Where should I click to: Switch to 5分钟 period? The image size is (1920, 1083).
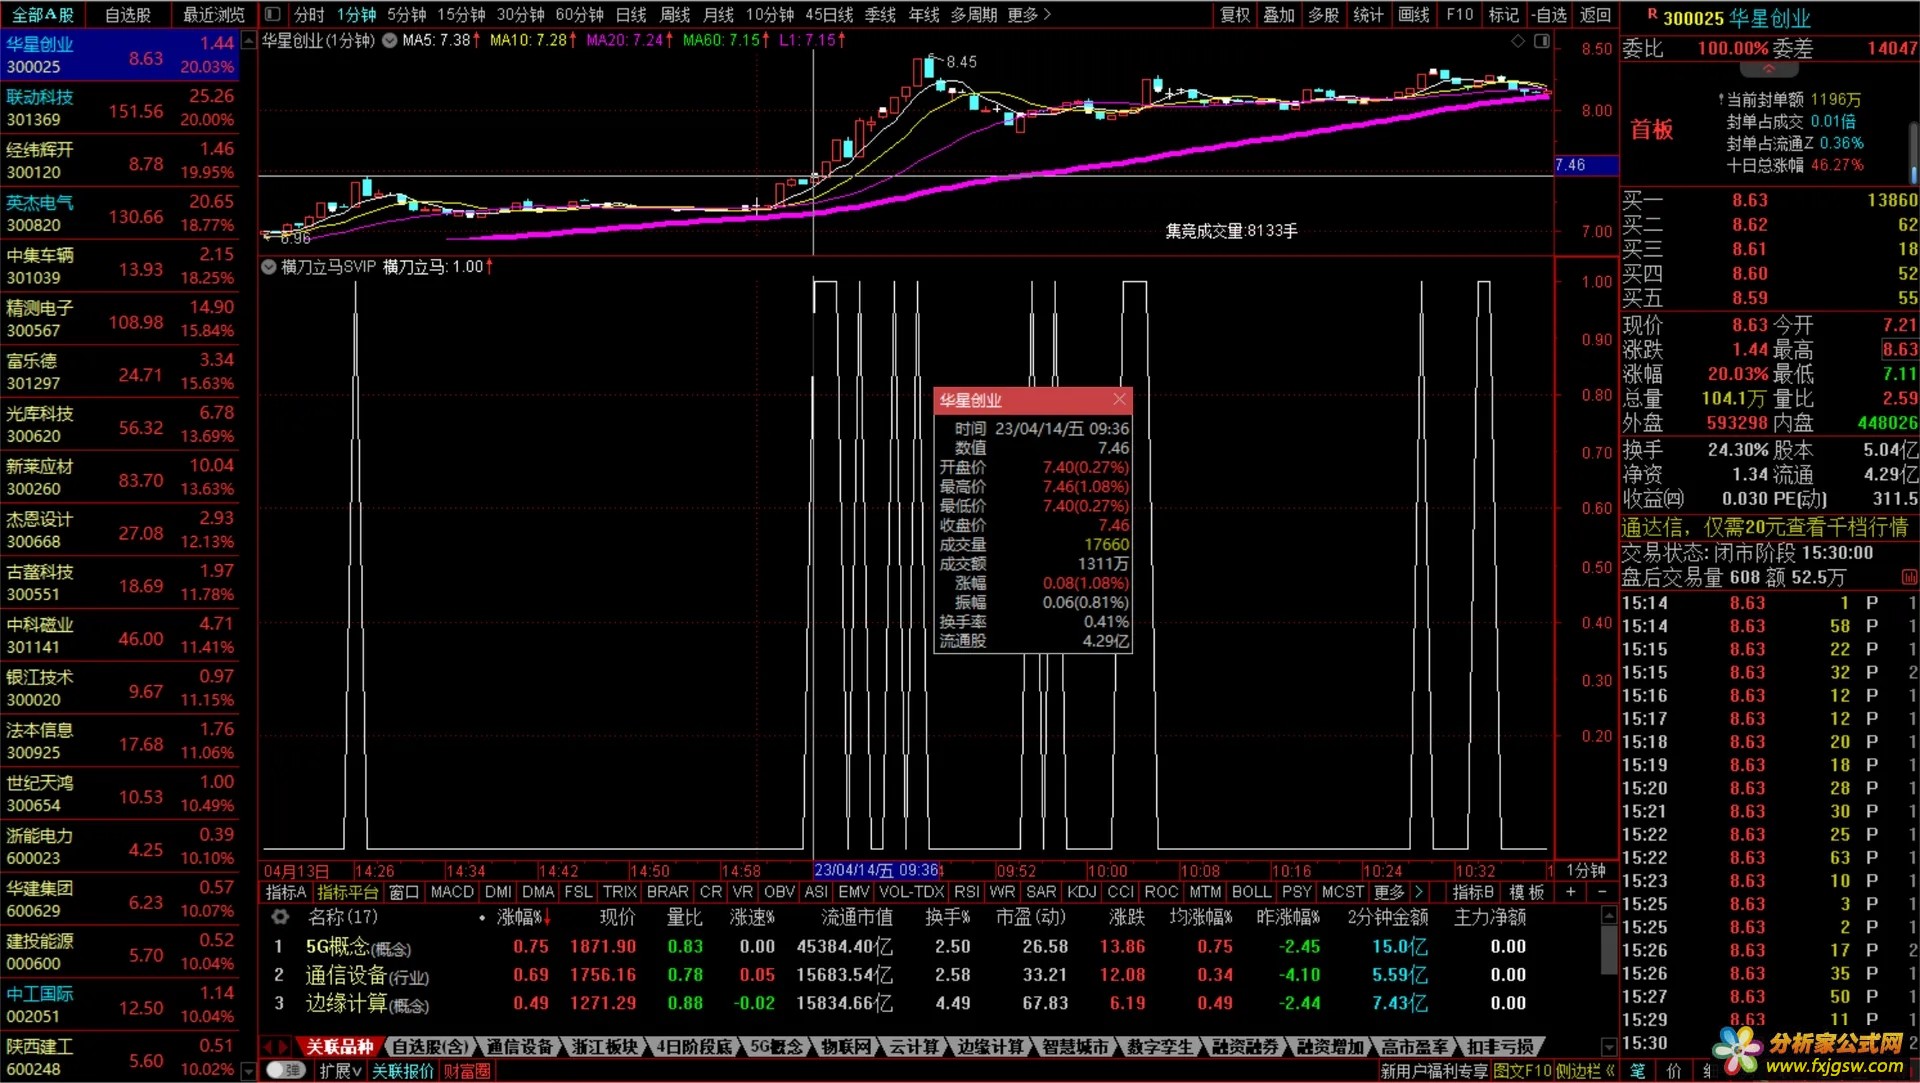[406, 14]
